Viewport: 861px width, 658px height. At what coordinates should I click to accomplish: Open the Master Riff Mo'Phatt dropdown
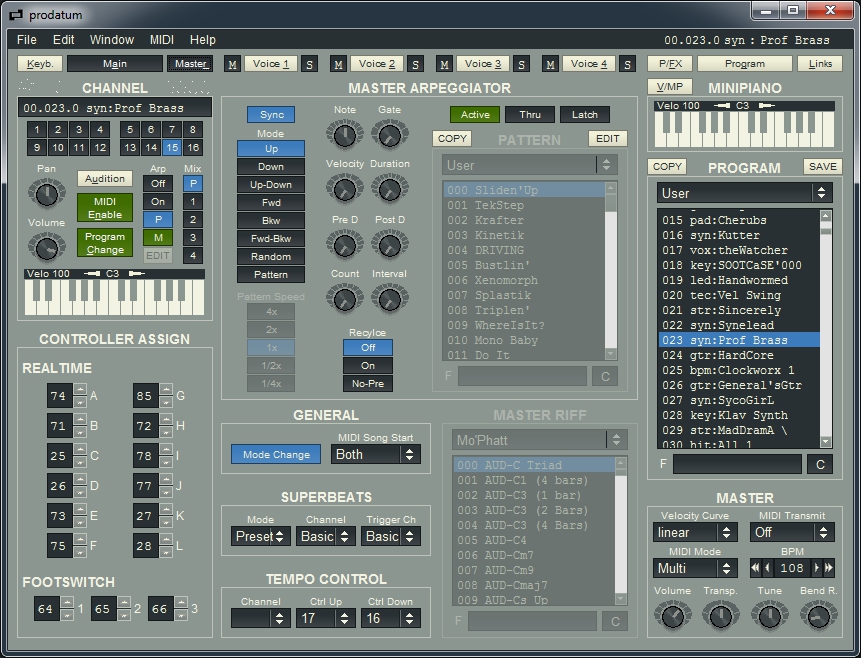click(540, 440)
